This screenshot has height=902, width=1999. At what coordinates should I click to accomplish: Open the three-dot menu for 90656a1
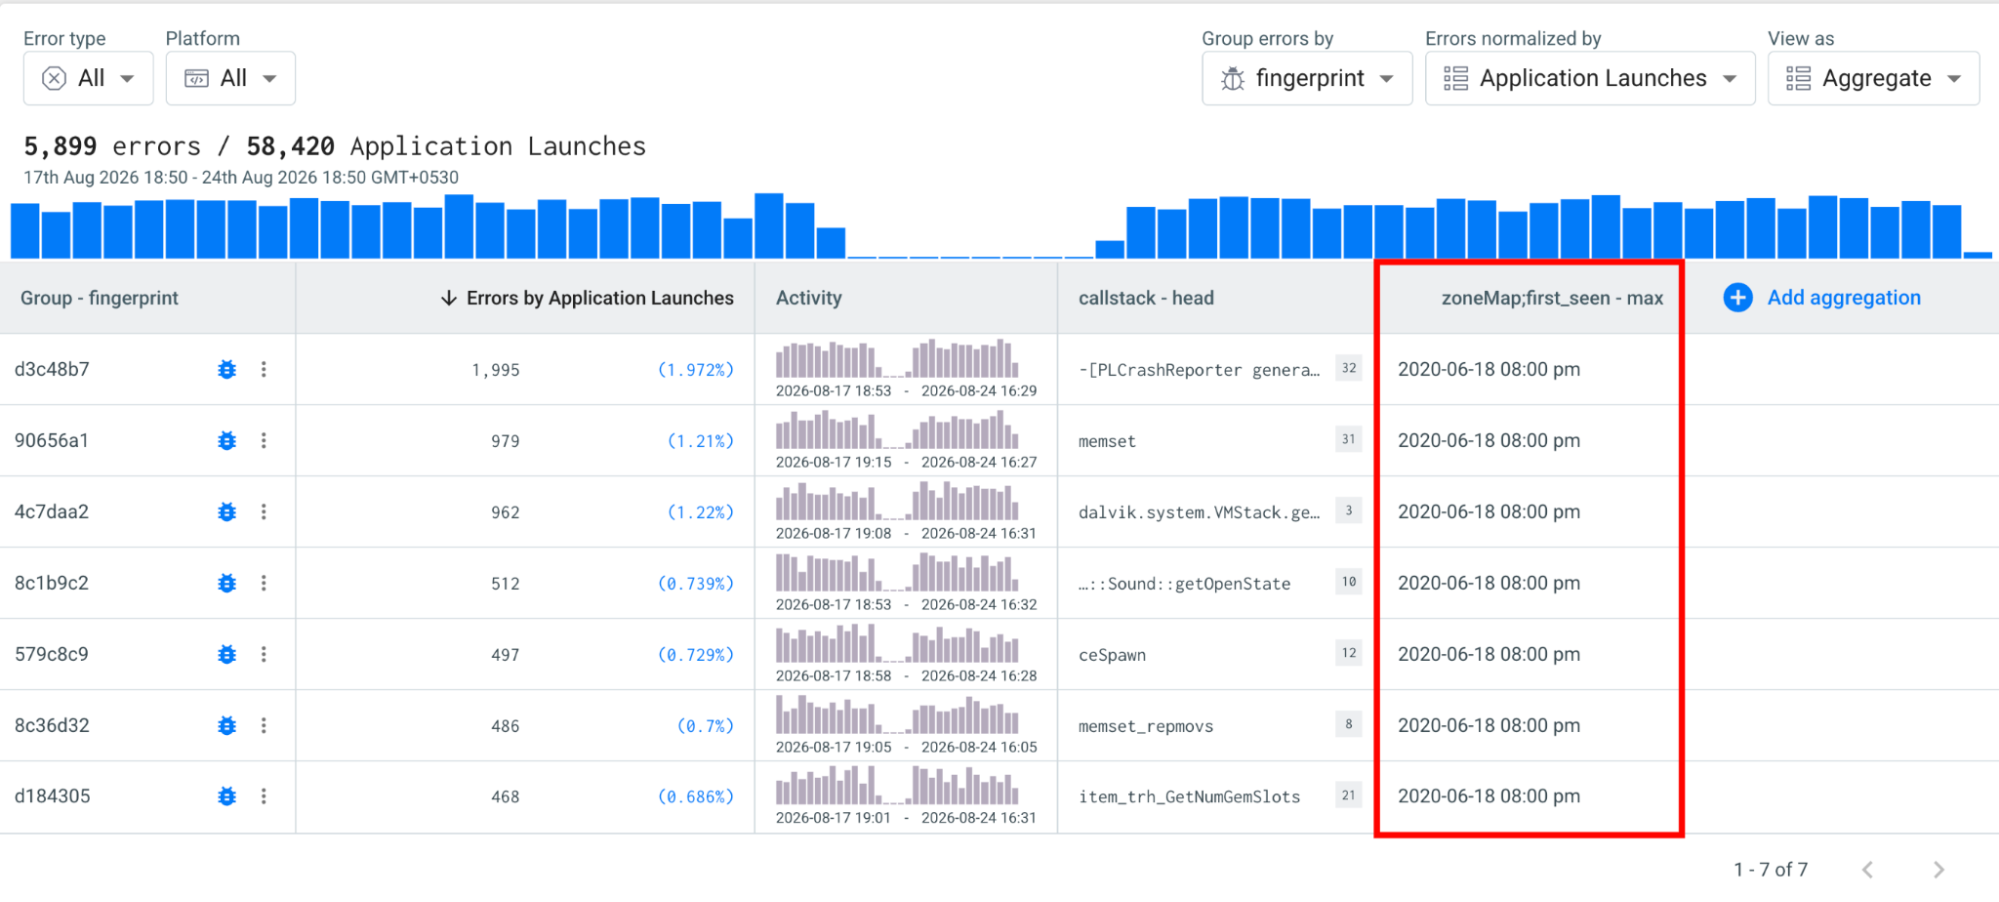[x=264, y=440]
